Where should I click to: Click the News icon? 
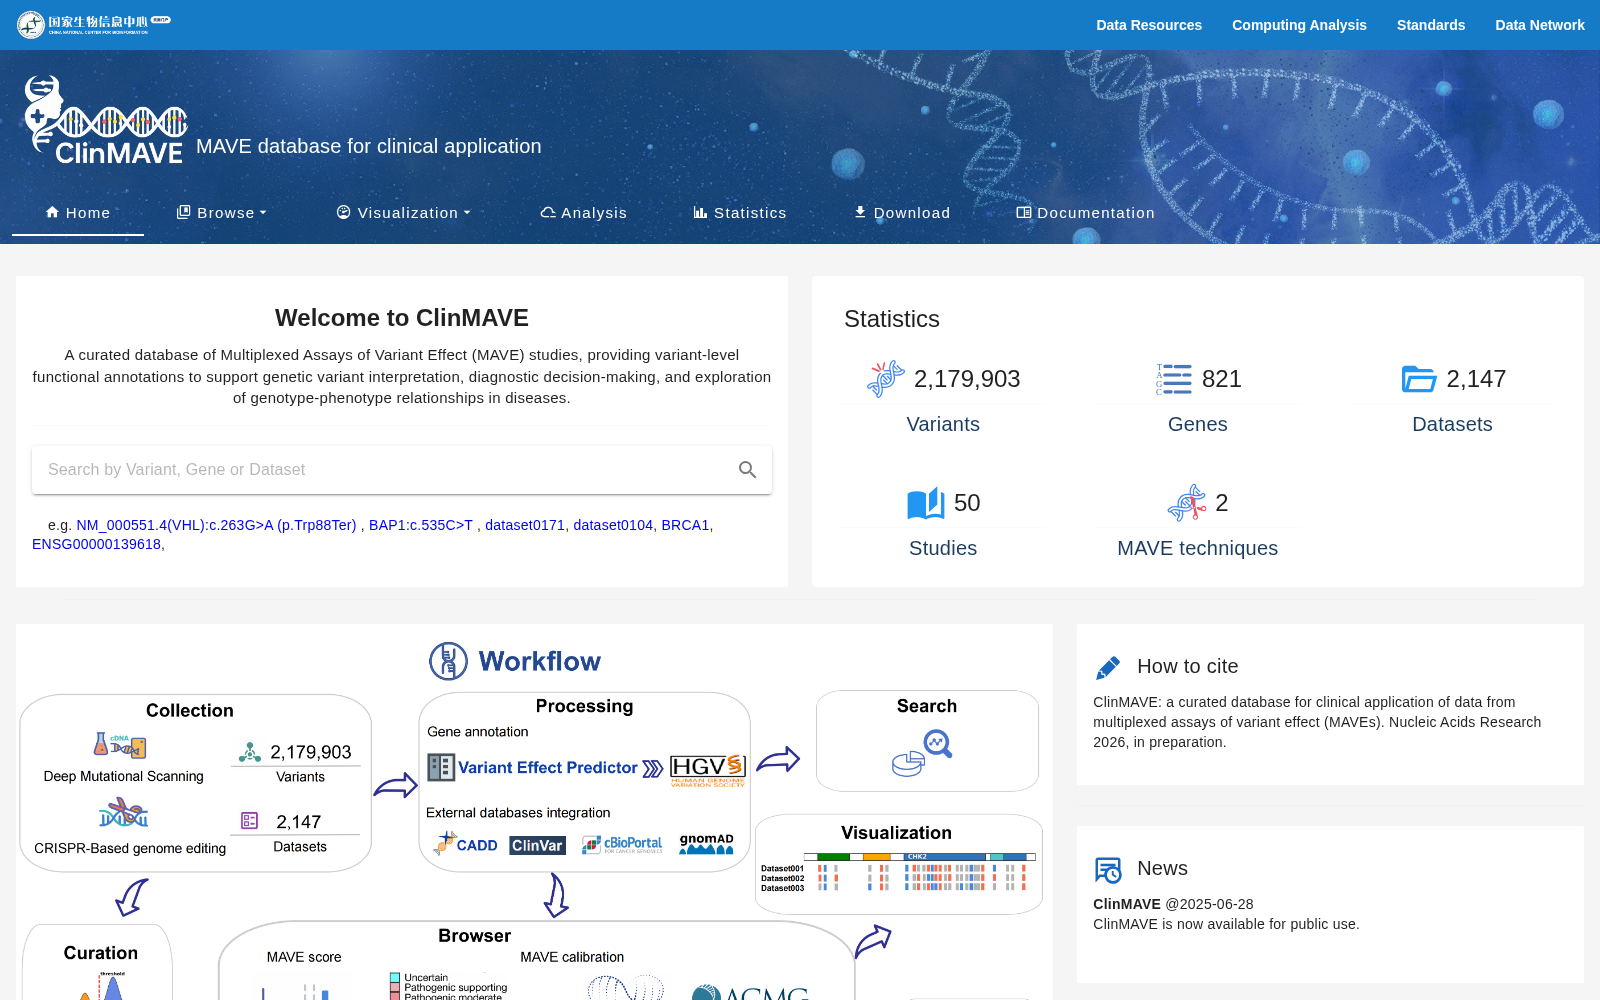click(x=1108, y=870)
